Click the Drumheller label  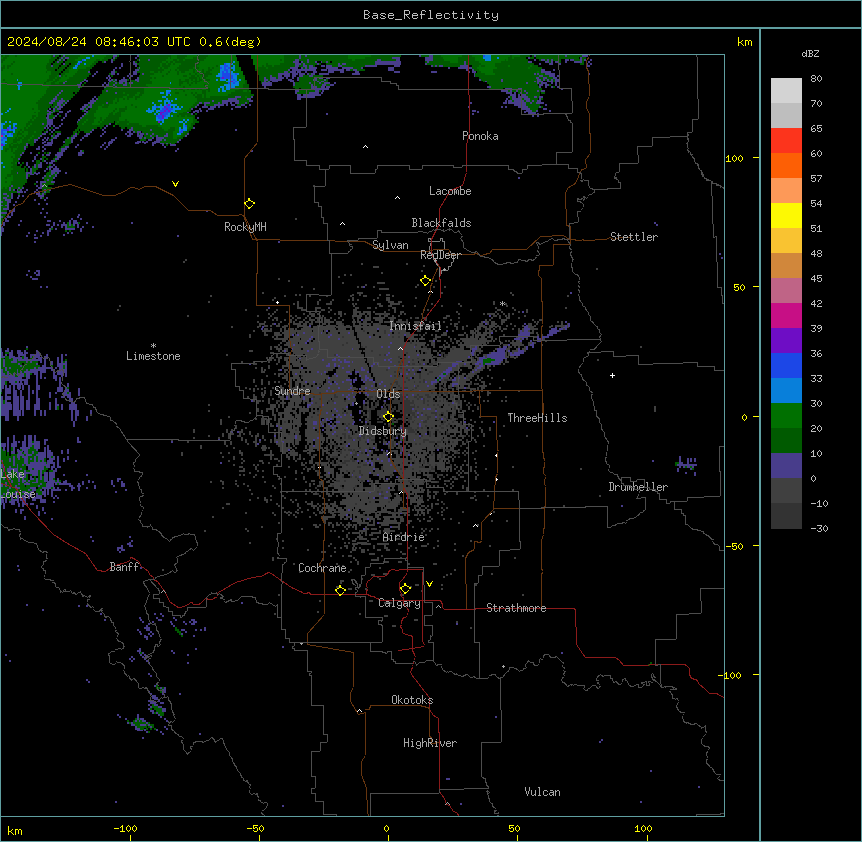click(x=638, y=487)
